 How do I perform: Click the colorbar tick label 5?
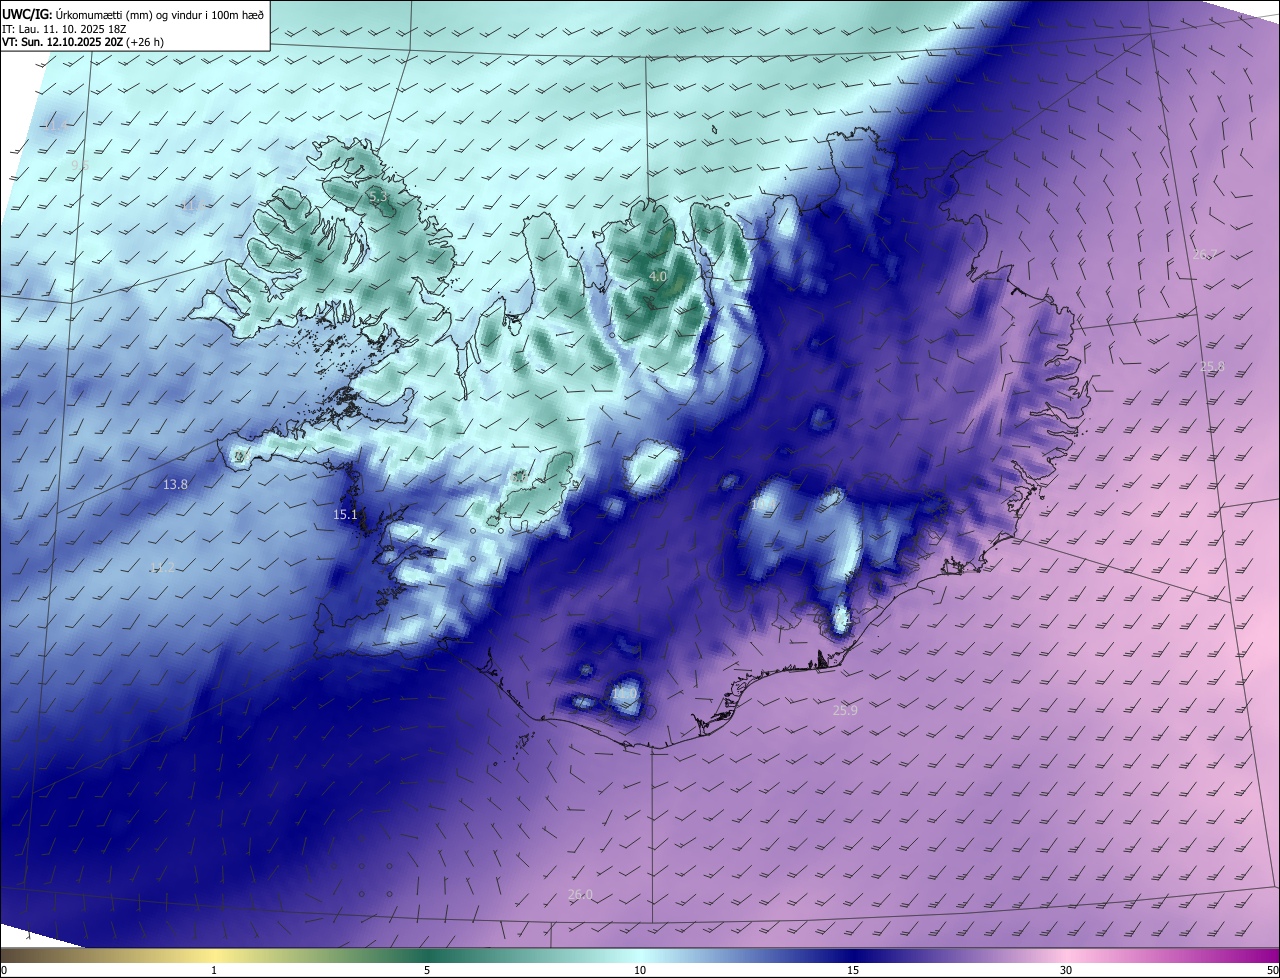coord(427,970)
